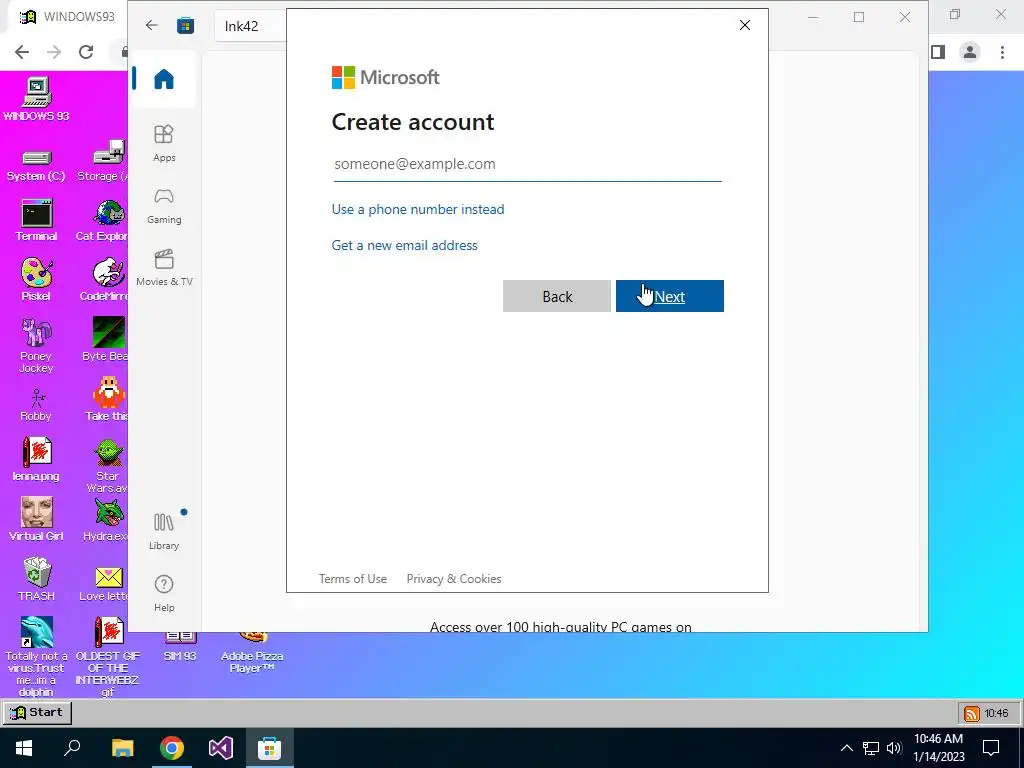This screenshot has height=768, width=1024.
Task: Click the Windows 93 tray clock 10:46
Action: pyautogui.click(x=997, y=713)
